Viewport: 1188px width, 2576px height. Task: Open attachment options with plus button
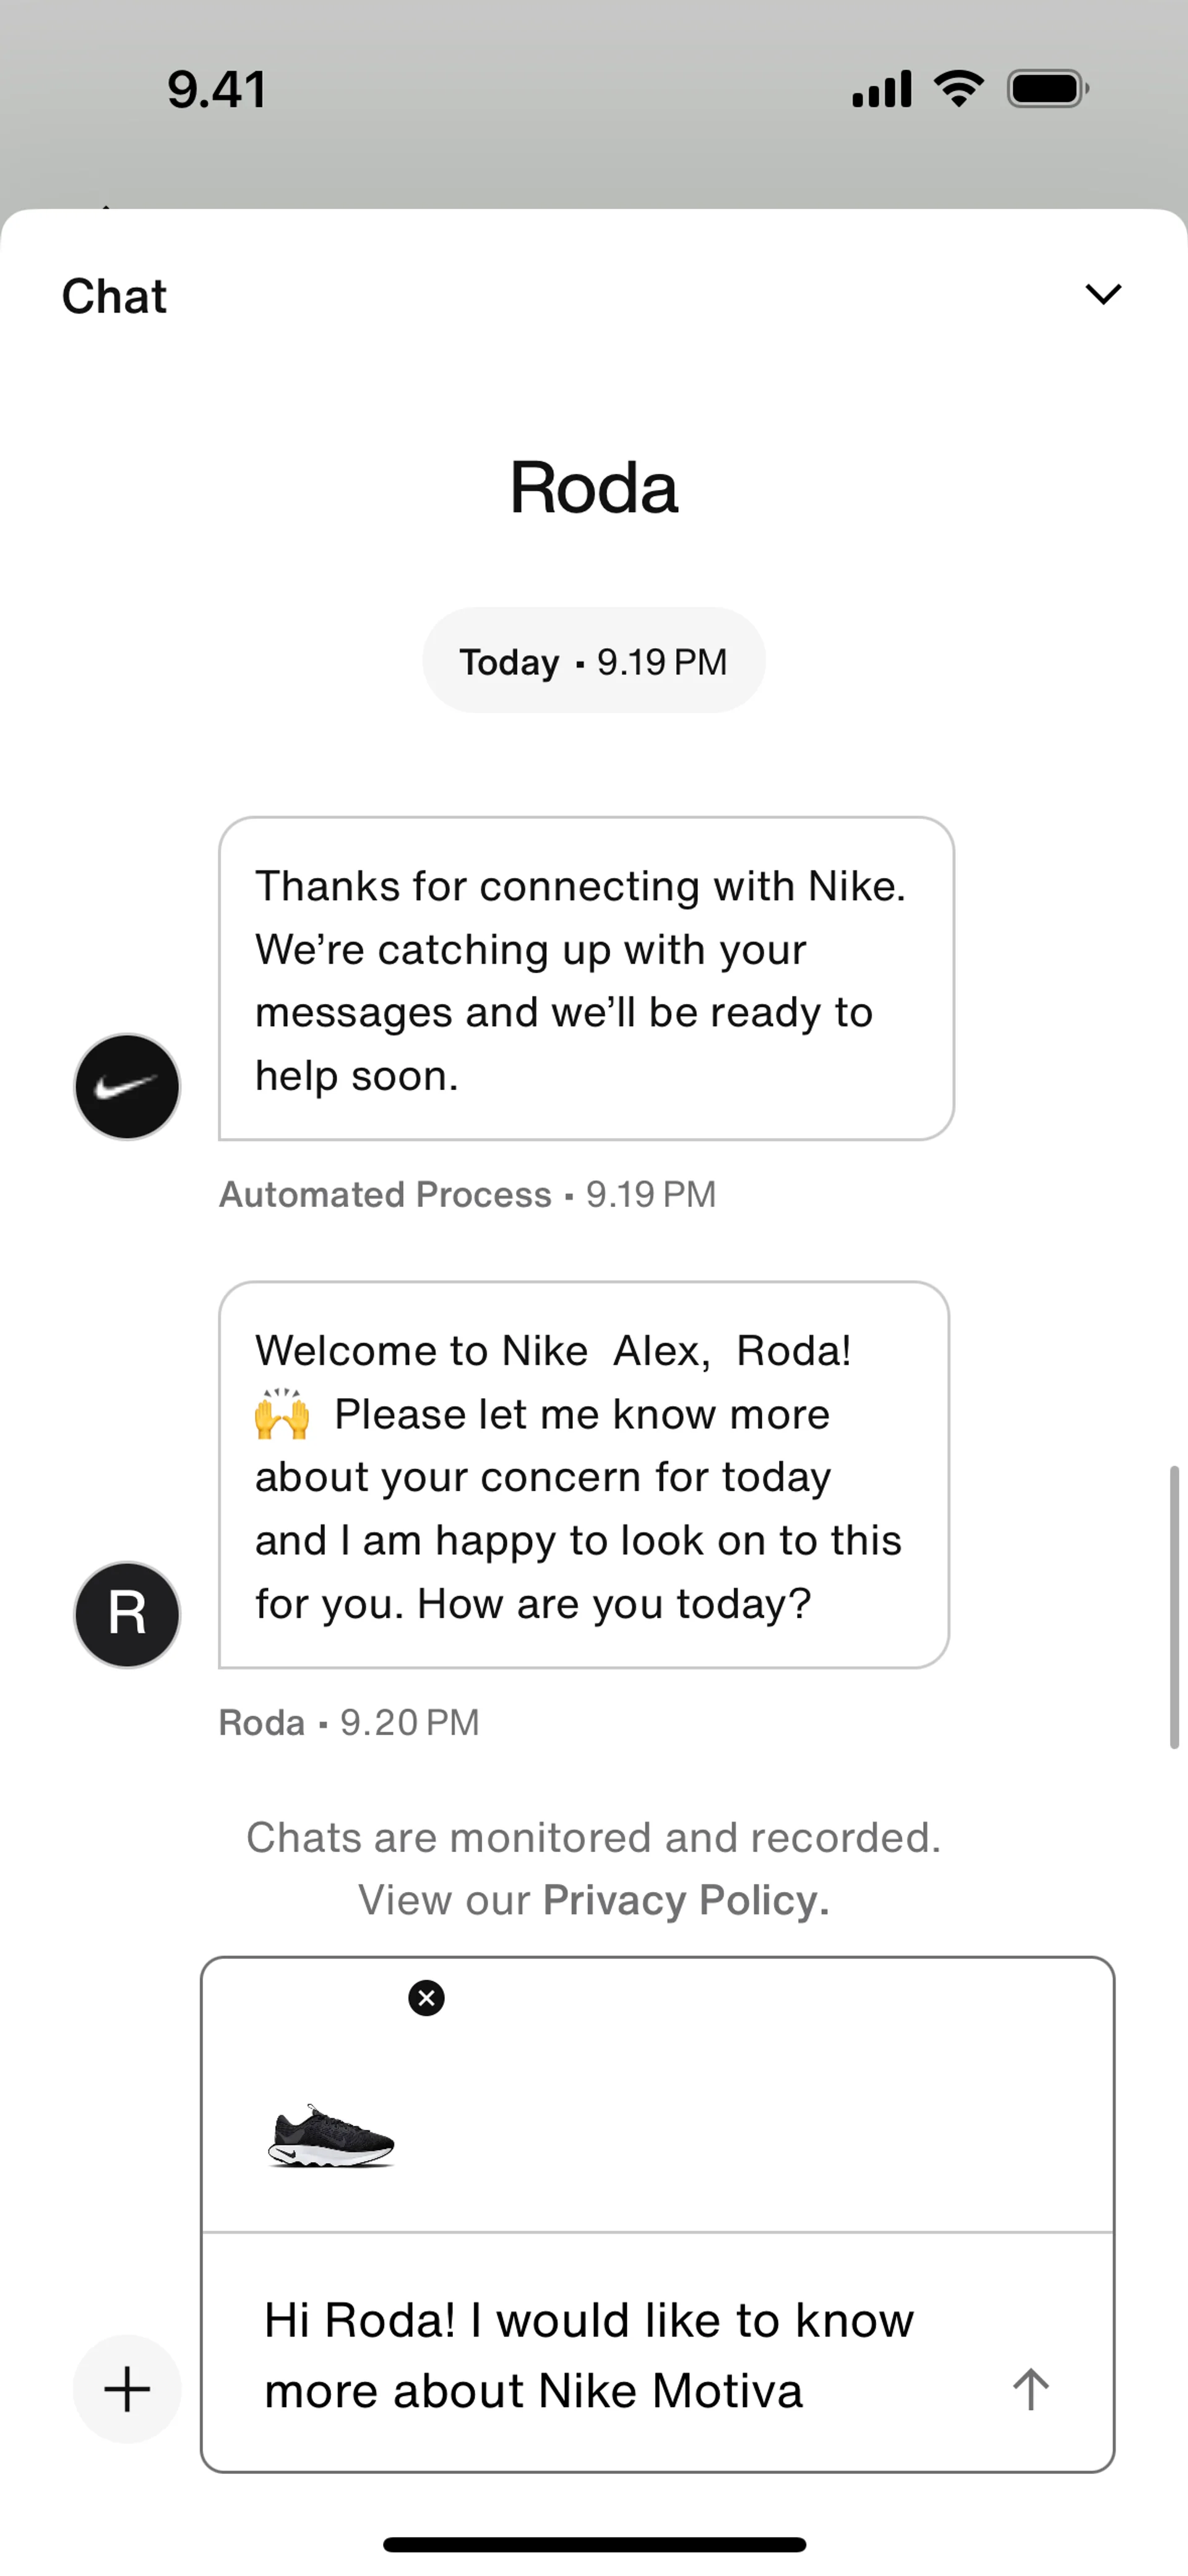tap(127, 2389)
